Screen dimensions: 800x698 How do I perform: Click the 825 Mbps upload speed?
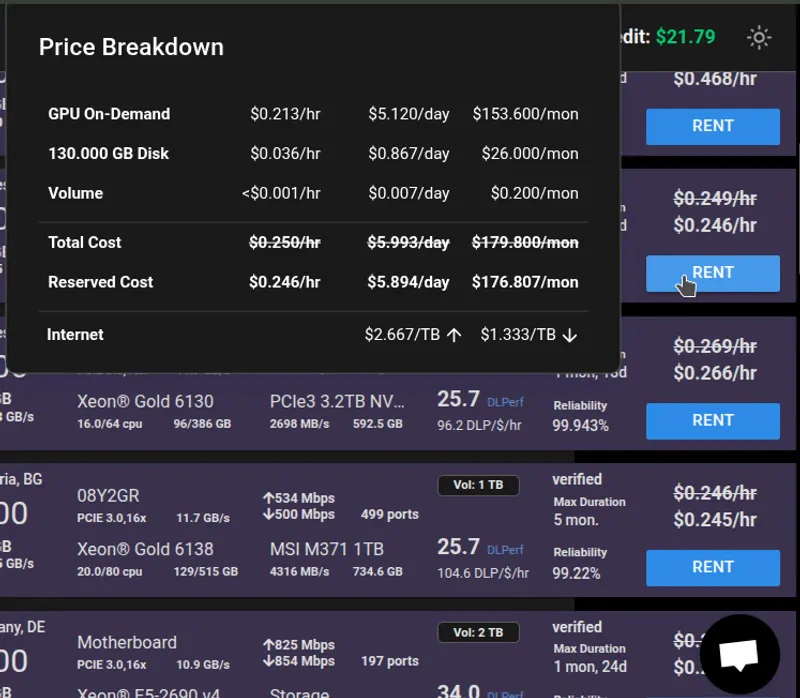click(x=299, y=645)
